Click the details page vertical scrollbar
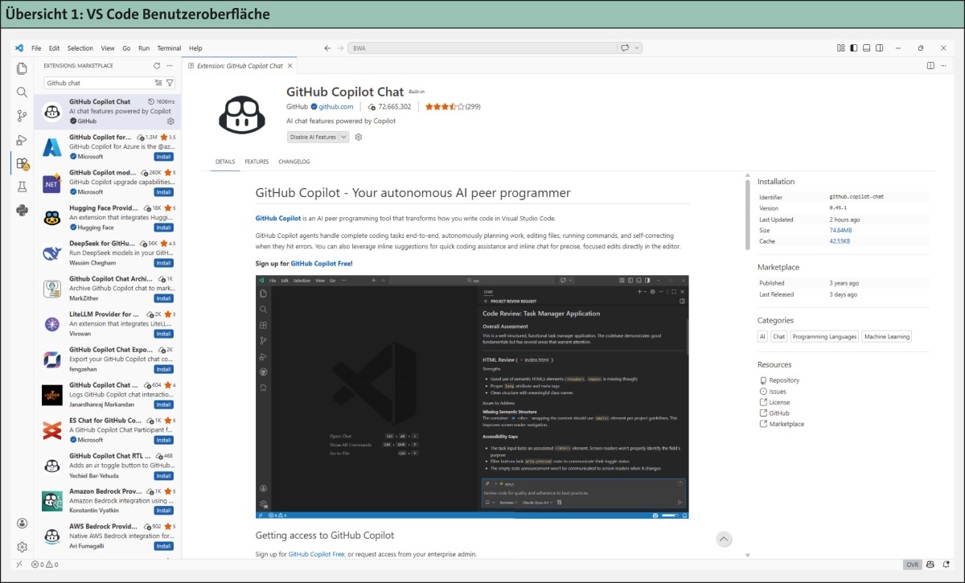The height and width of the screenshot is (583, 965). (748, 215)
